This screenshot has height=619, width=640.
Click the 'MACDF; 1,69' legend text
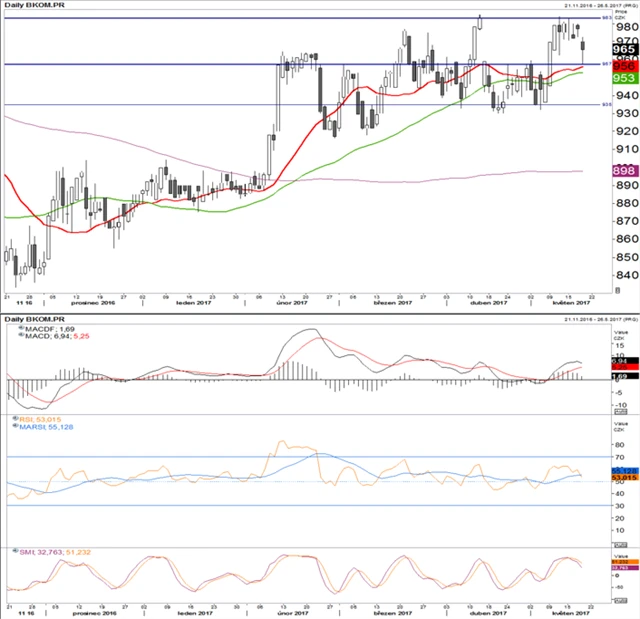point(50,329)
